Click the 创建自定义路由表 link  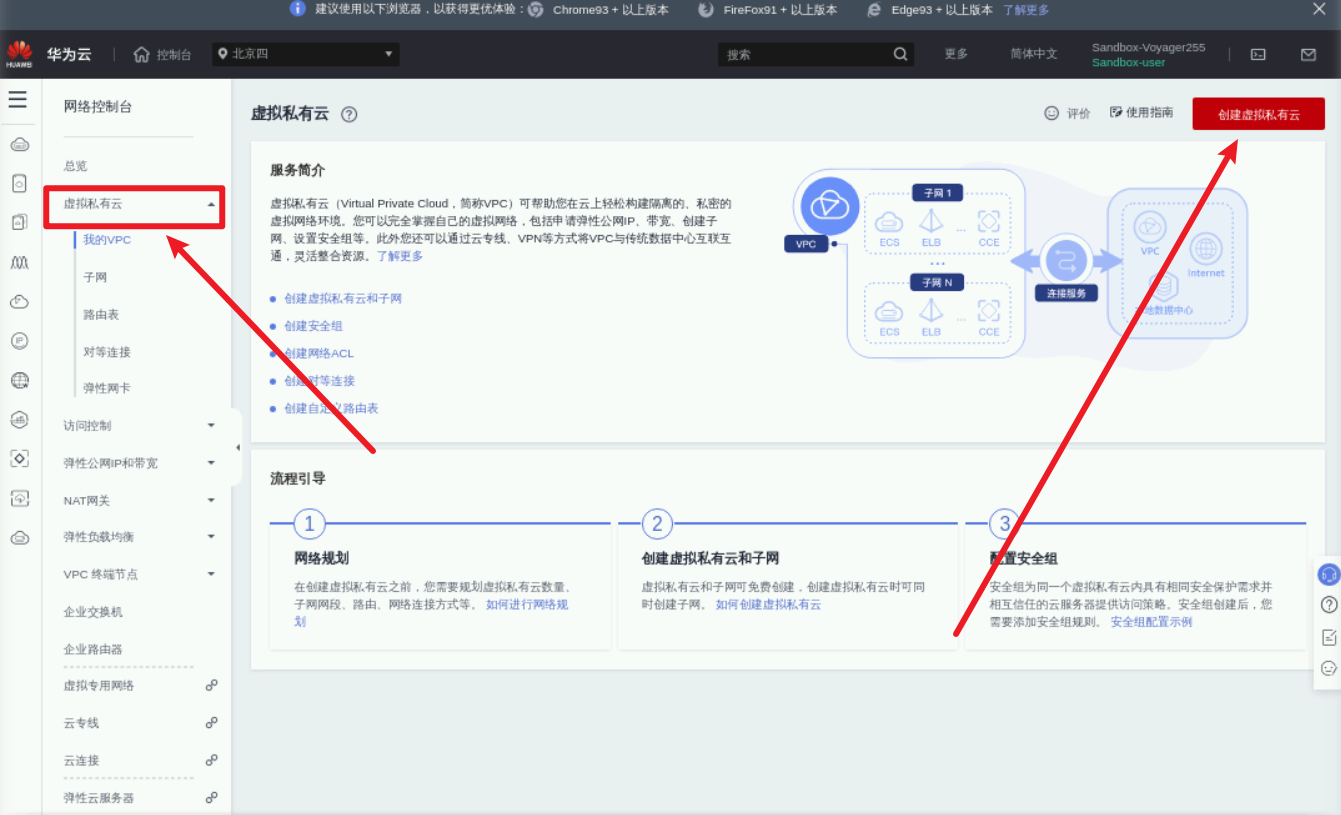[x=331, y=408]
